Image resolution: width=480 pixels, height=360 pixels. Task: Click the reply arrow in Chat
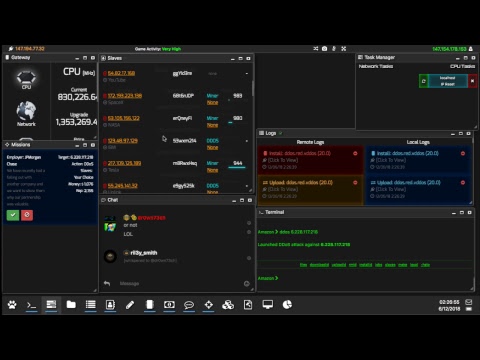[107, 283]
